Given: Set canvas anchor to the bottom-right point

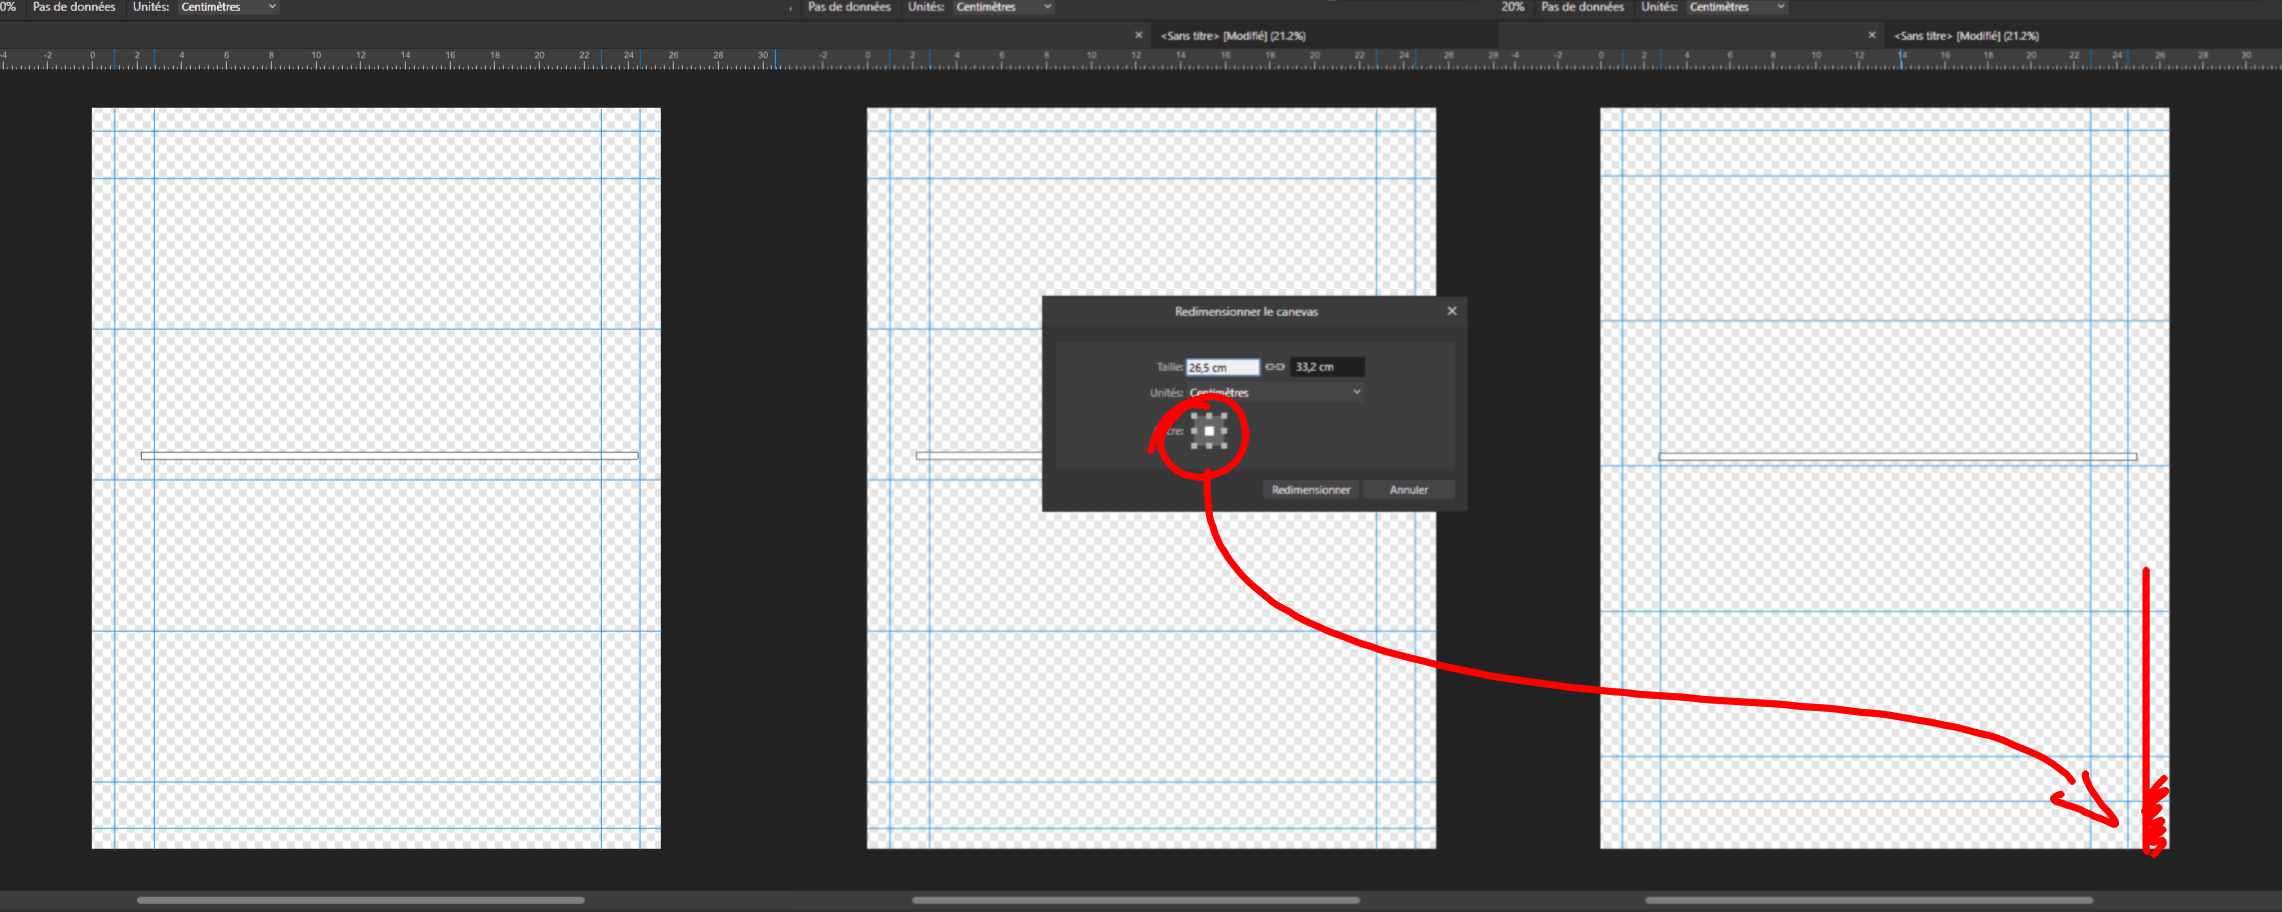Looking at the screenshot, I should coord(1223,445).
